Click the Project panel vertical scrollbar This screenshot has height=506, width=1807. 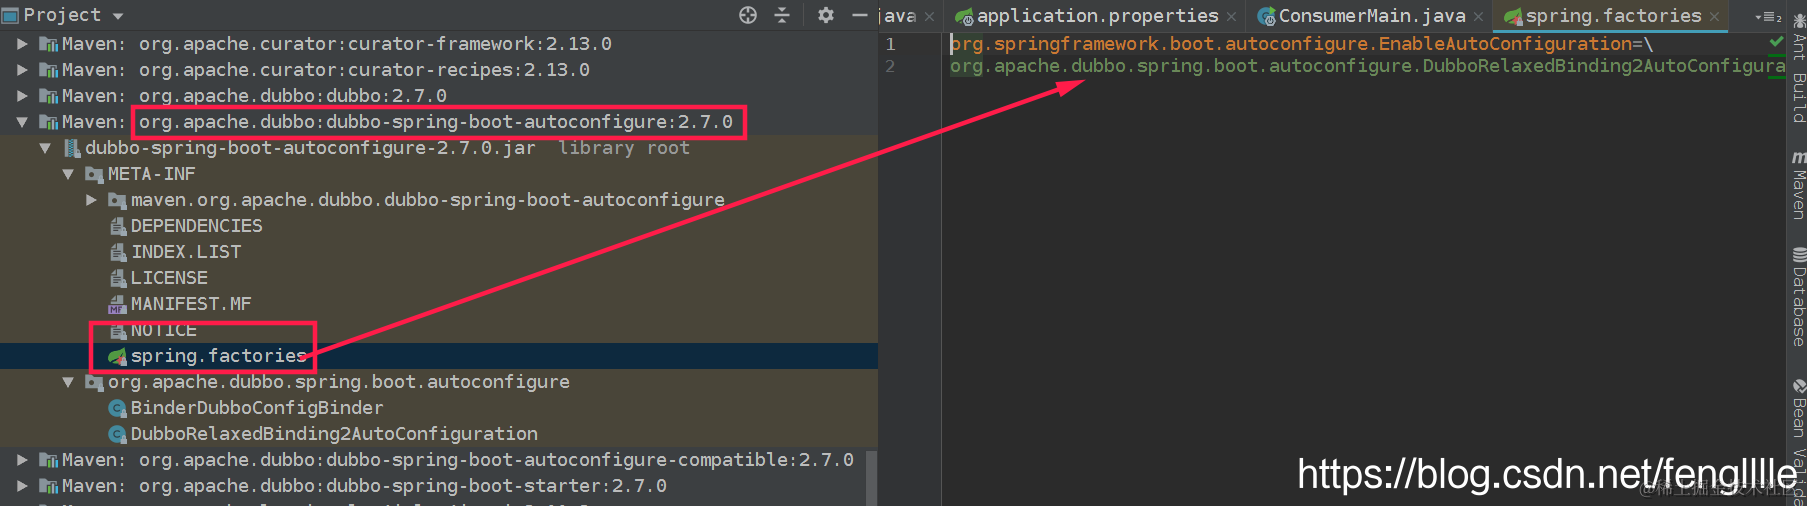tap(871, 478)
